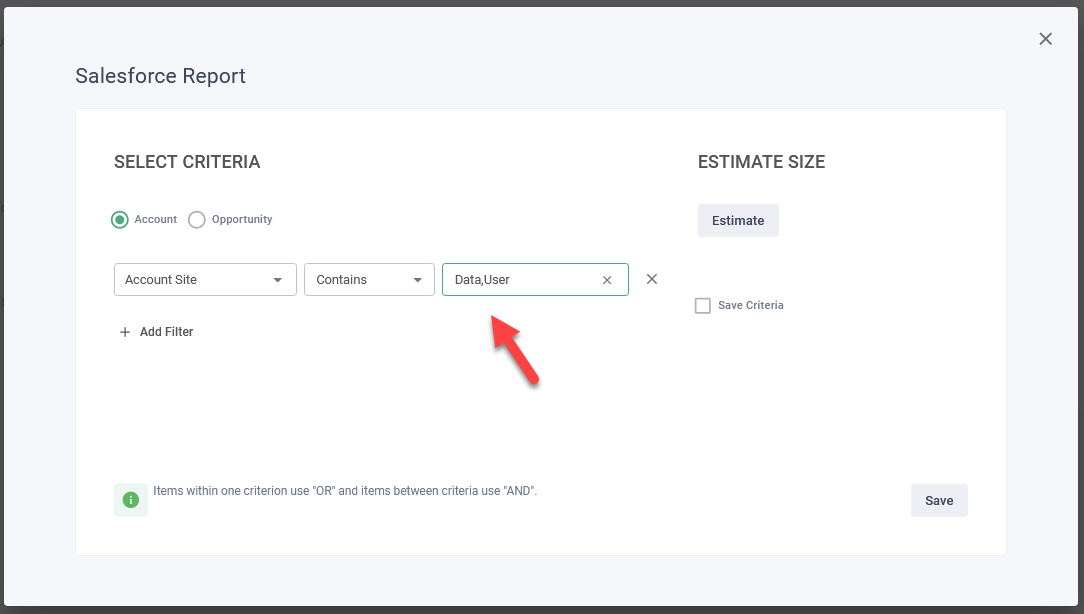The image size is (1084, 614).
Task: Focus the Data,User text input
Action: point(520,280)
